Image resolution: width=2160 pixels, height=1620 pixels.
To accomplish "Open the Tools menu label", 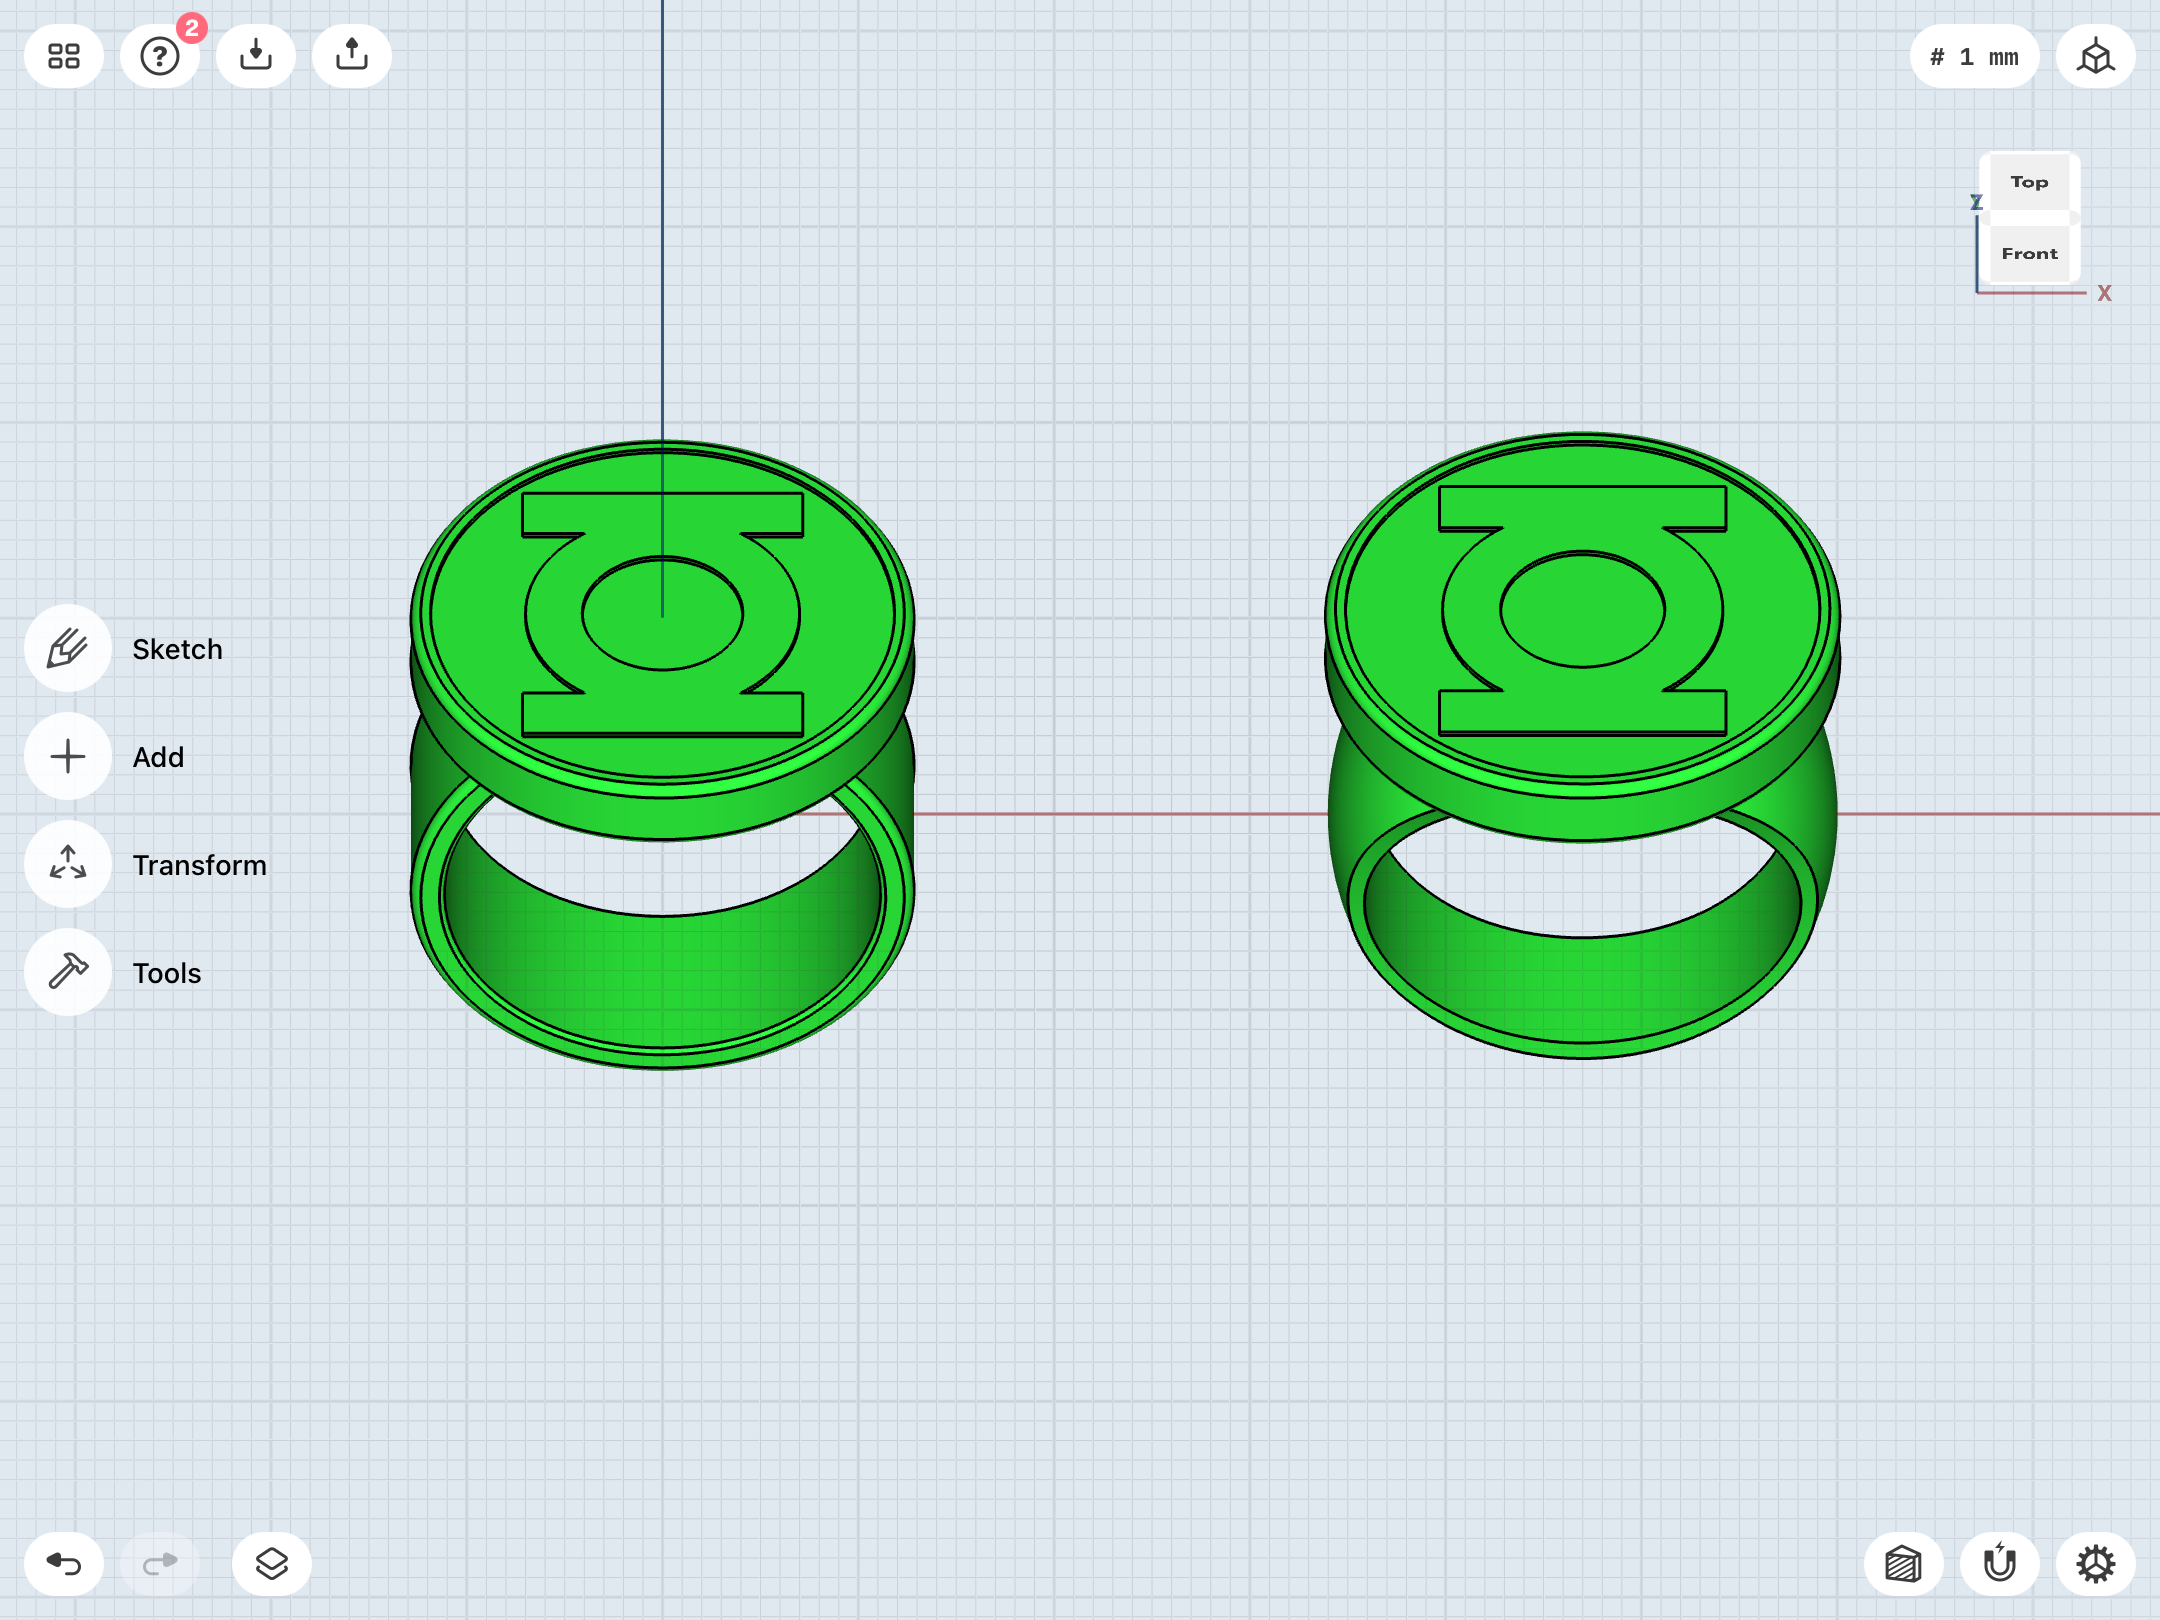I will coord(166,973).
